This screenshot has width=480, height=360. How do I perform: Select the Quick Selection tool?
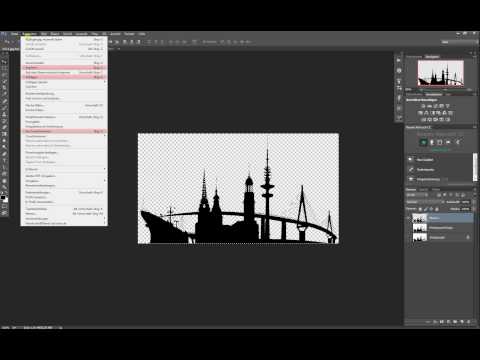coord(4,81)
